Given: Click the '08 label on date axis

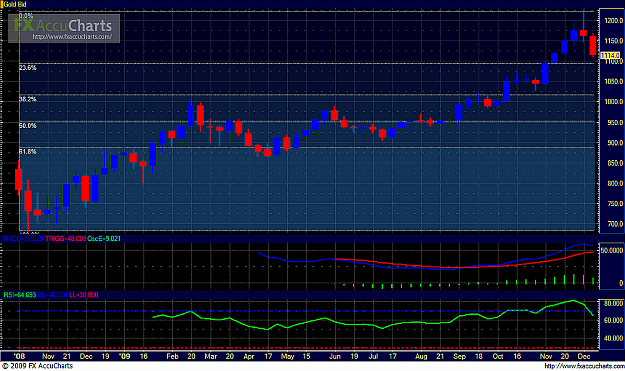Looking at the screenshot, I should (19, 356).
